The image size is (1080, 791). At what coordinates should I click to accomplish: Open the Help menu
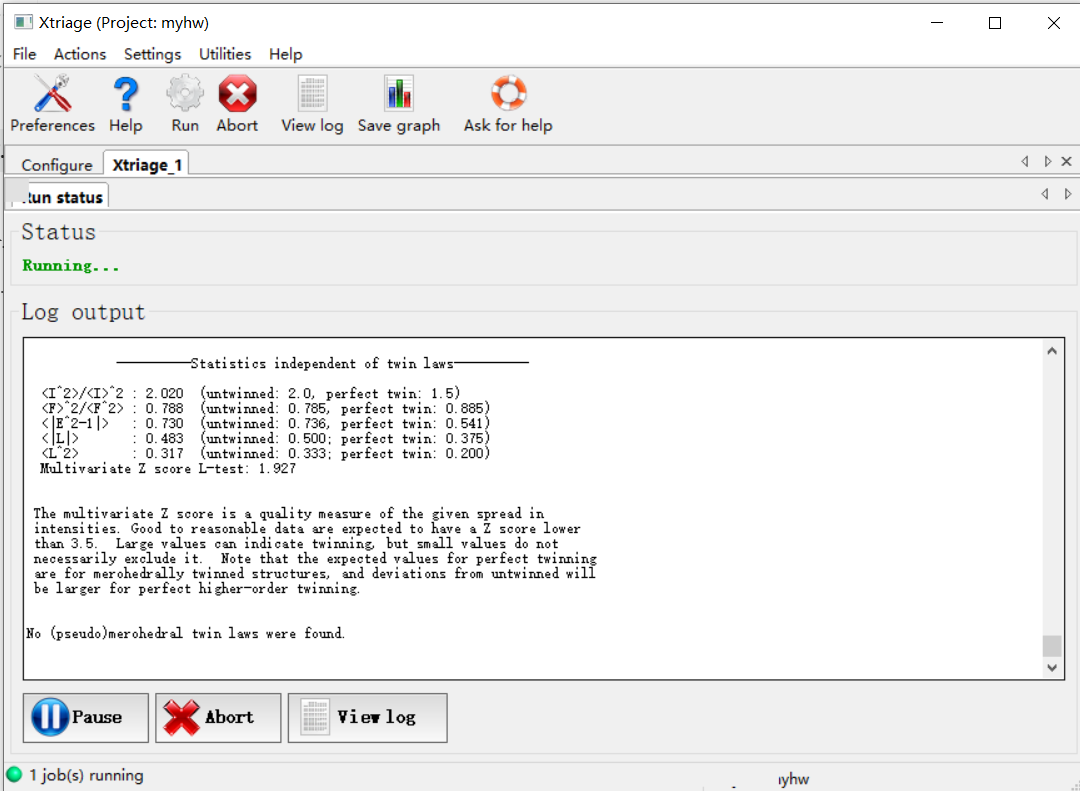(x=285, y=54)
